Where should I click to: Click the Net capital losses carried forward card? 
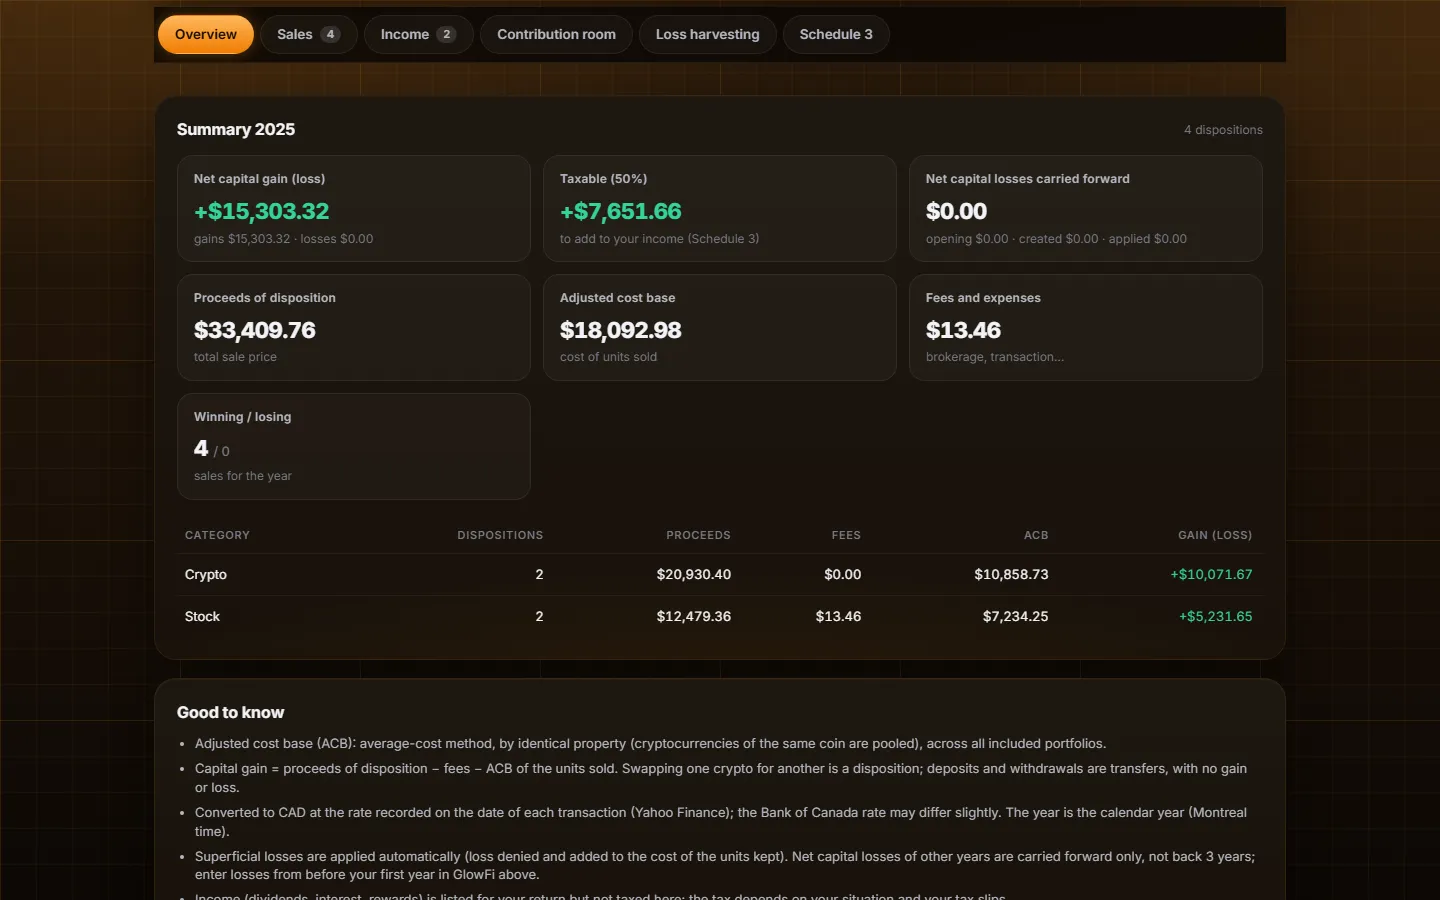(x=1086, y=208)
